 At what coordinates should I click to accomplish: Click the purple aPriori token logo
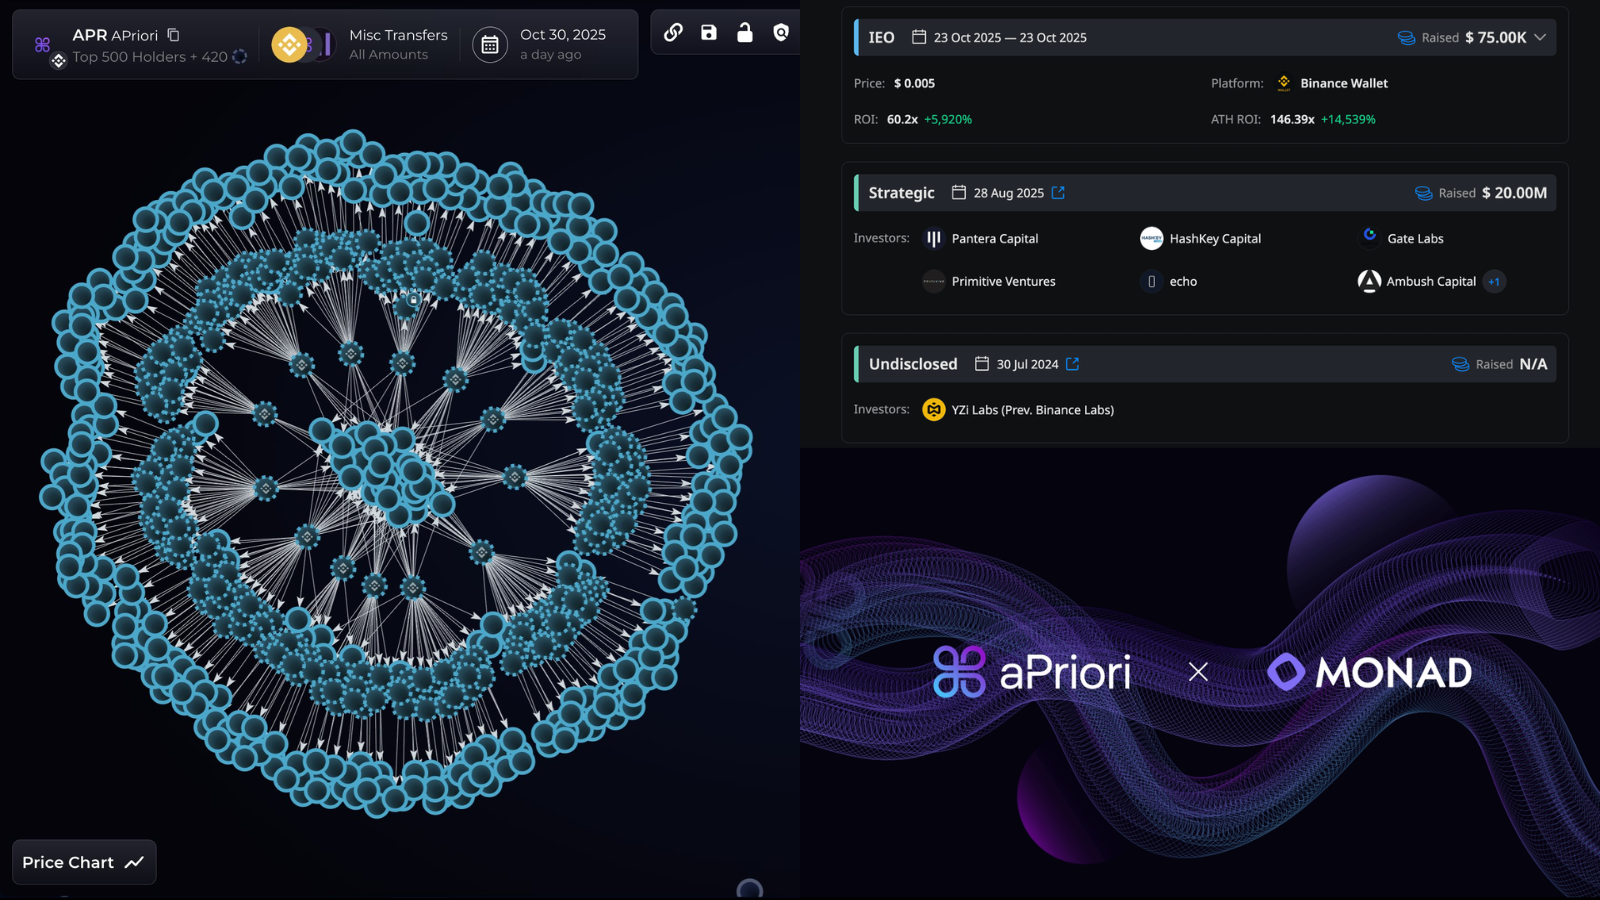[42, 44]
